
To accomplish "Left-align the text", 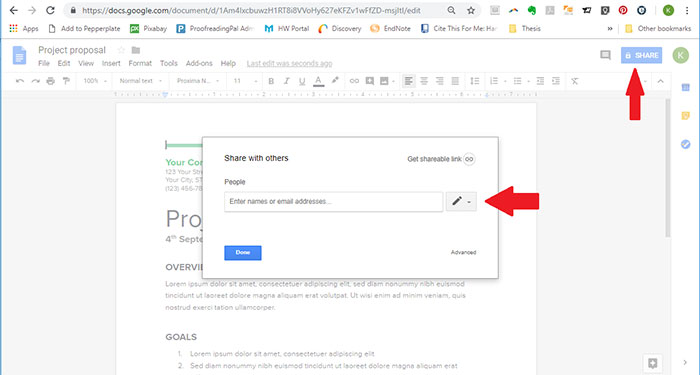I will [408, 81].
